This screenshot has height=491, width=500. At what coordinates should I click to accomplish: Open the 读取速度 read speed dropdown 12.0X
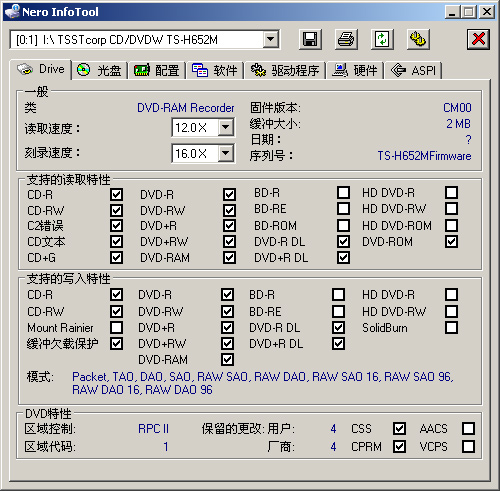coord(226,127)
